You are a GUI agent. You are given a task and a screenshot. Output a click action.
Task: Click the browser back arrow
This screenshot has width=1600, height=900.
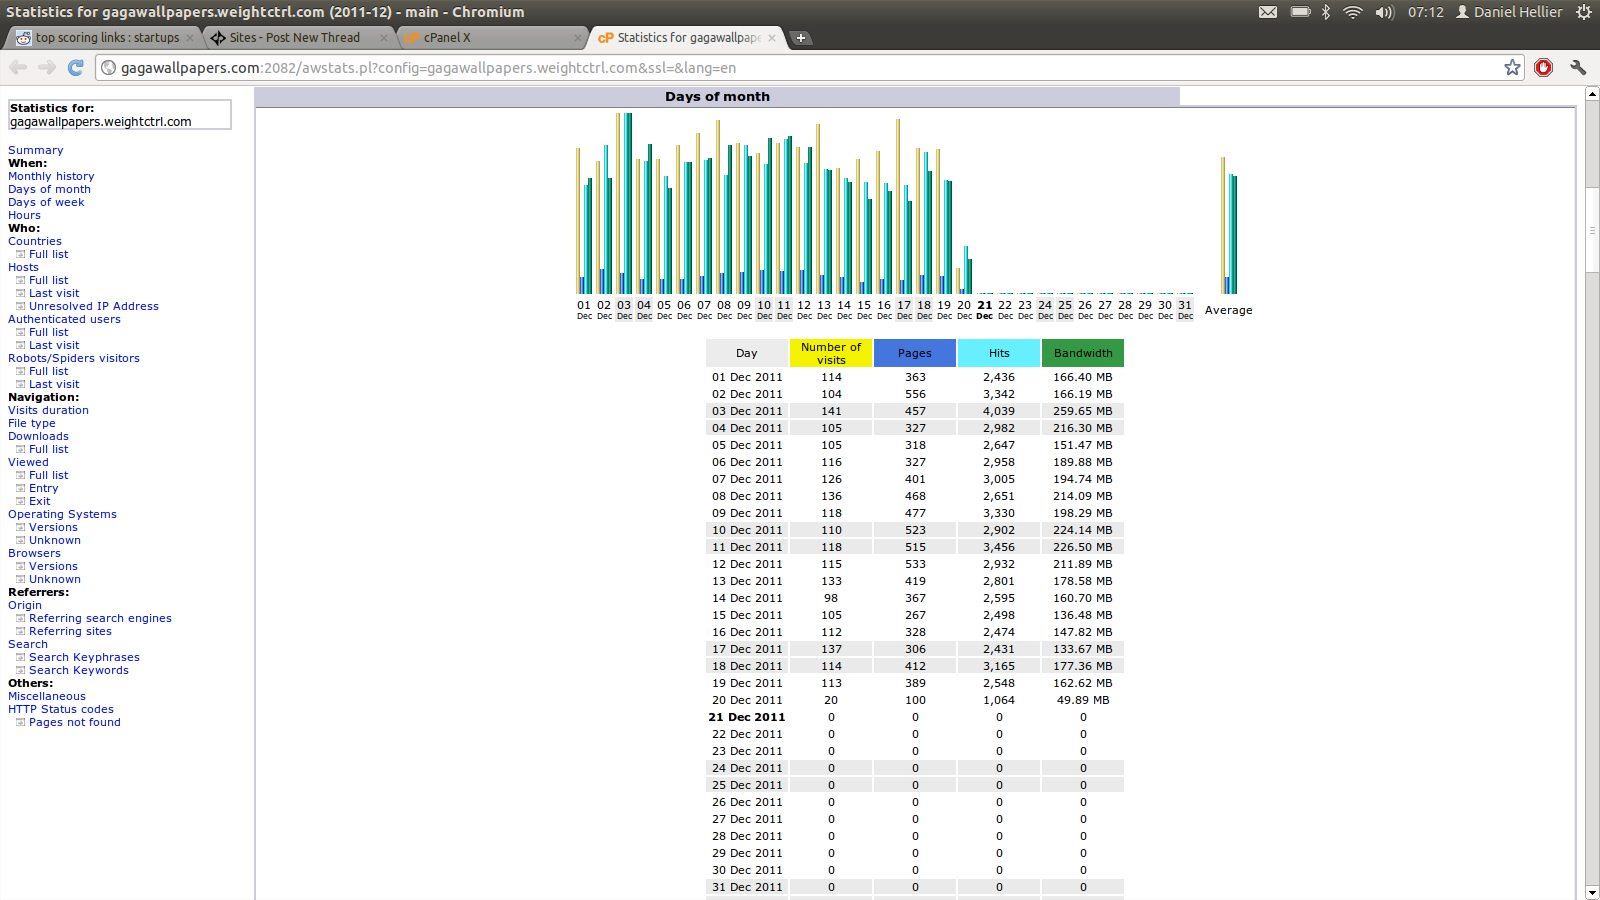(18, 67)
